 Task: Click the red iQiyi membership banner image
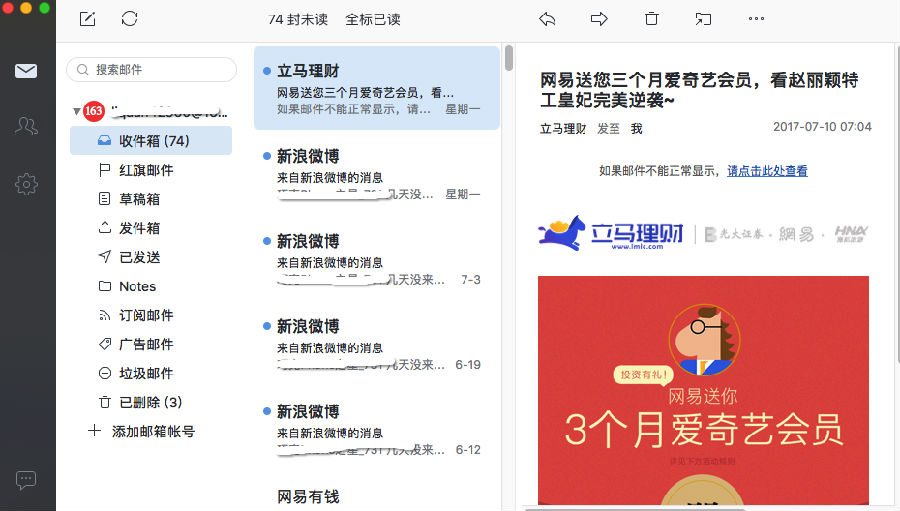(x=703, y=390)
